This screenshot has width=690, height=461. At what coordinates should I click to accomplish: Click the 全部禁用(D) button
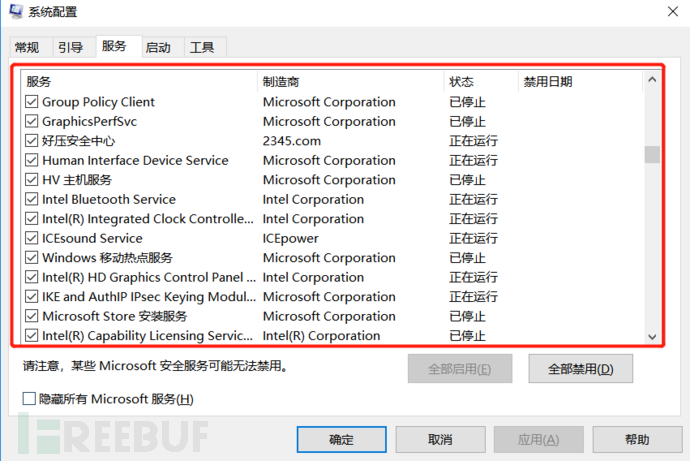click(580, 369)
